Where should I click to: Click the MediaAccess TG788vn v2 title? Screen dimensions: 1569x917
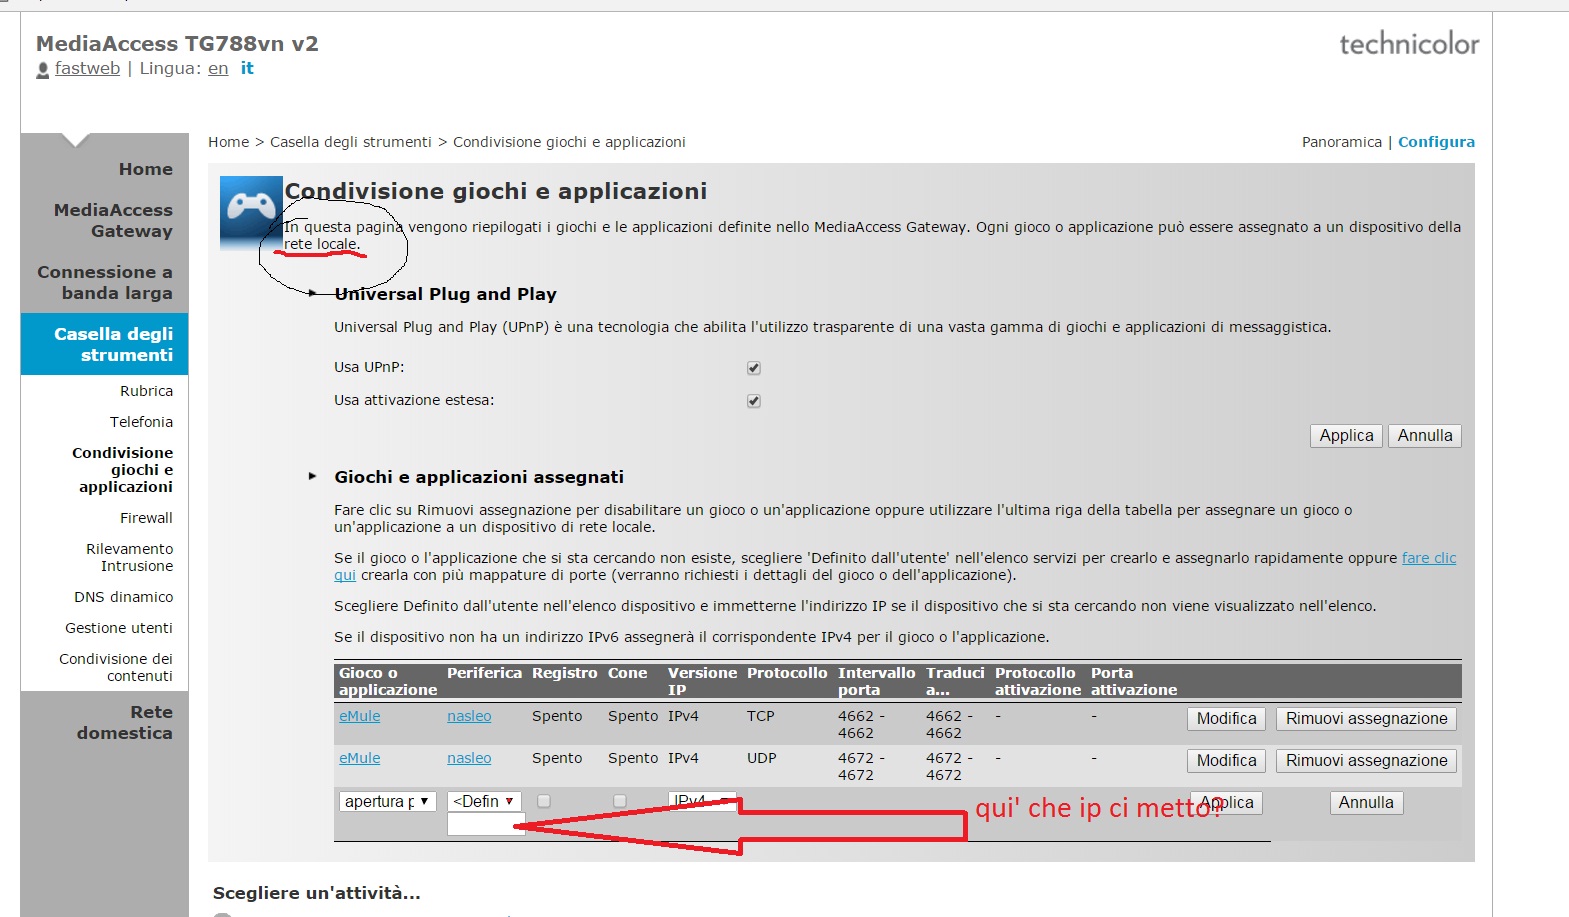coord(177,44)
